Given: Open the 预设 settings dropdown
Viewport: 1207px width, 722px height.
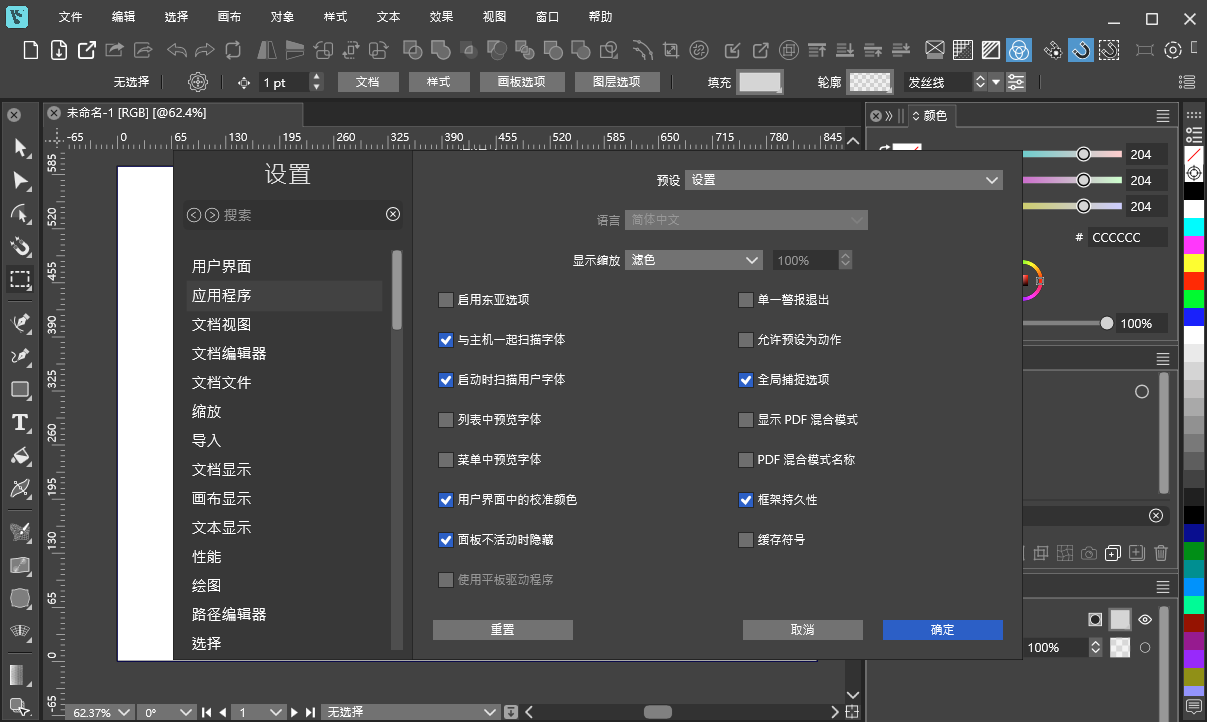Looking at the screenshot, I should 843,180.
